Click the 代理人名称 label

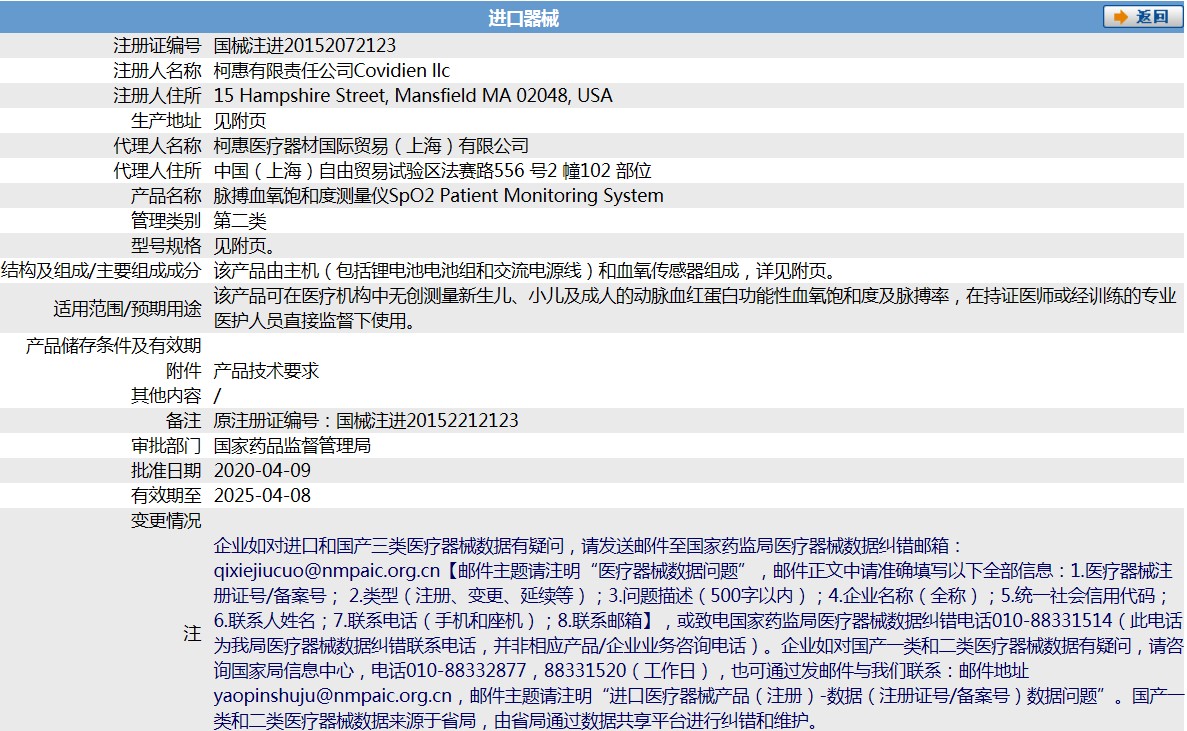157,145
